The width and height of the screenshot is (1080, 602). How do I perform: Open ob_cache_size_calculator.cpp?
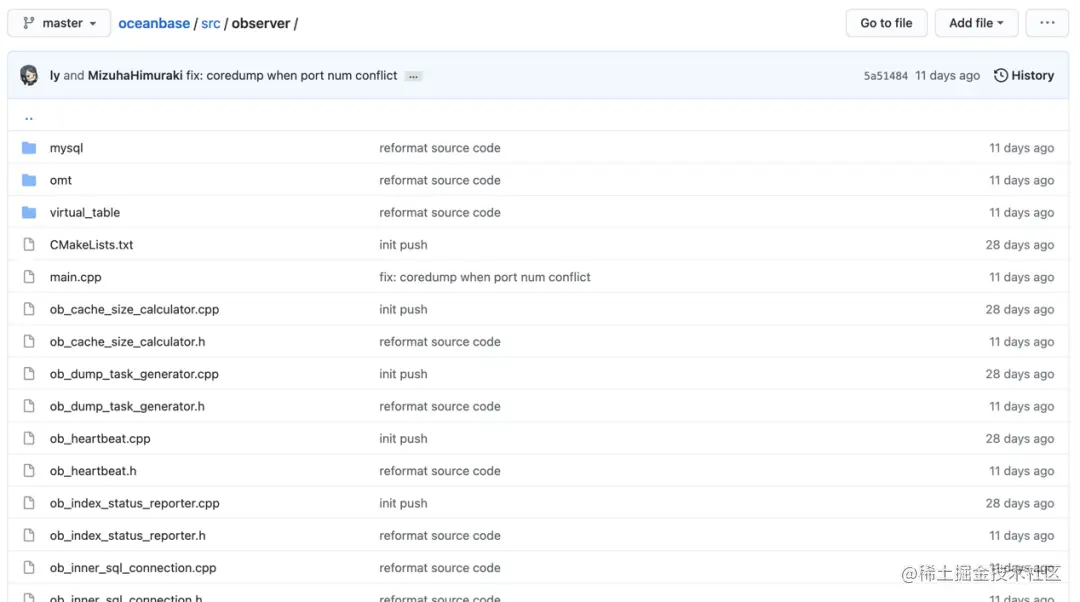pyautogui.click(x=134, y=309)
